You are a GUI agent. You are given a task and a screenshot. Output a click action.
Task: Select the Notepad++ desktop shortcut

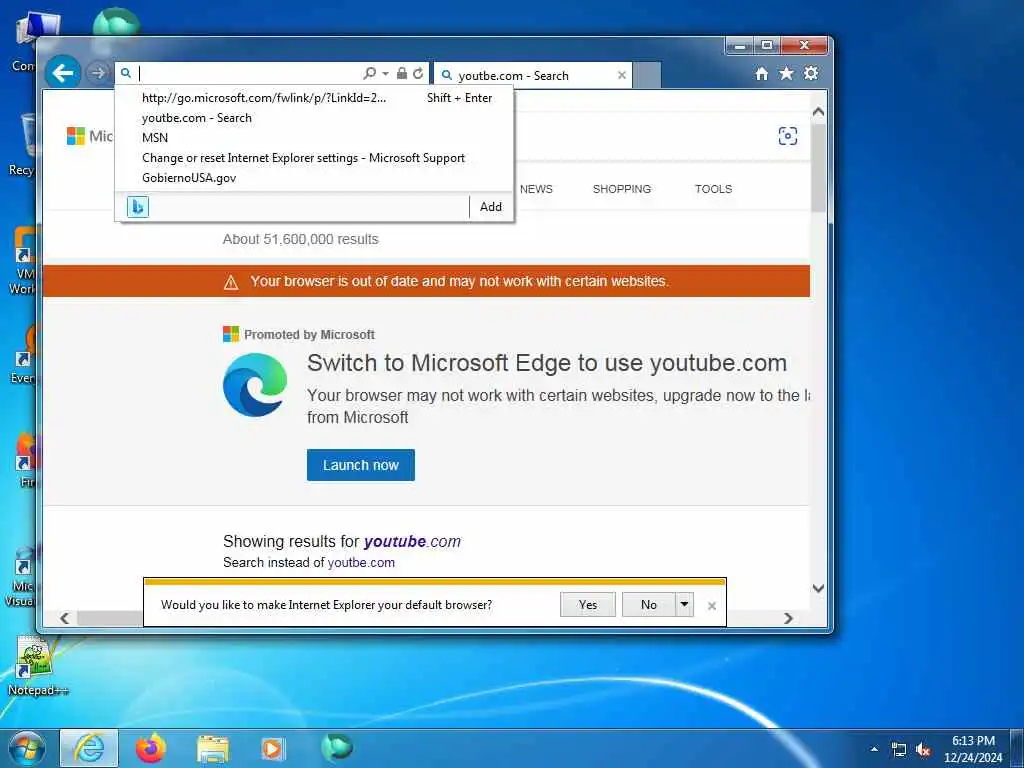37,666
